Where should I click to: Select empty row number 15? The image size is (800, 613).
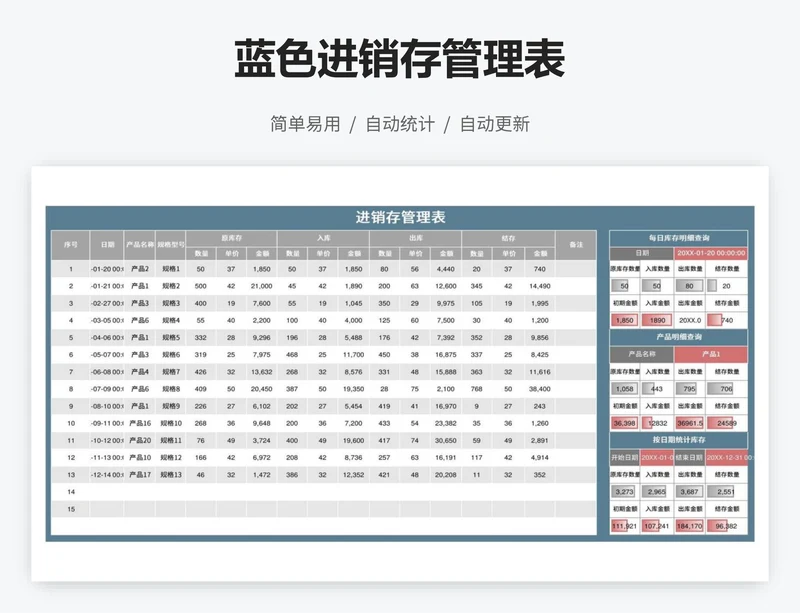pyautogui.click(x=70, y=509)
